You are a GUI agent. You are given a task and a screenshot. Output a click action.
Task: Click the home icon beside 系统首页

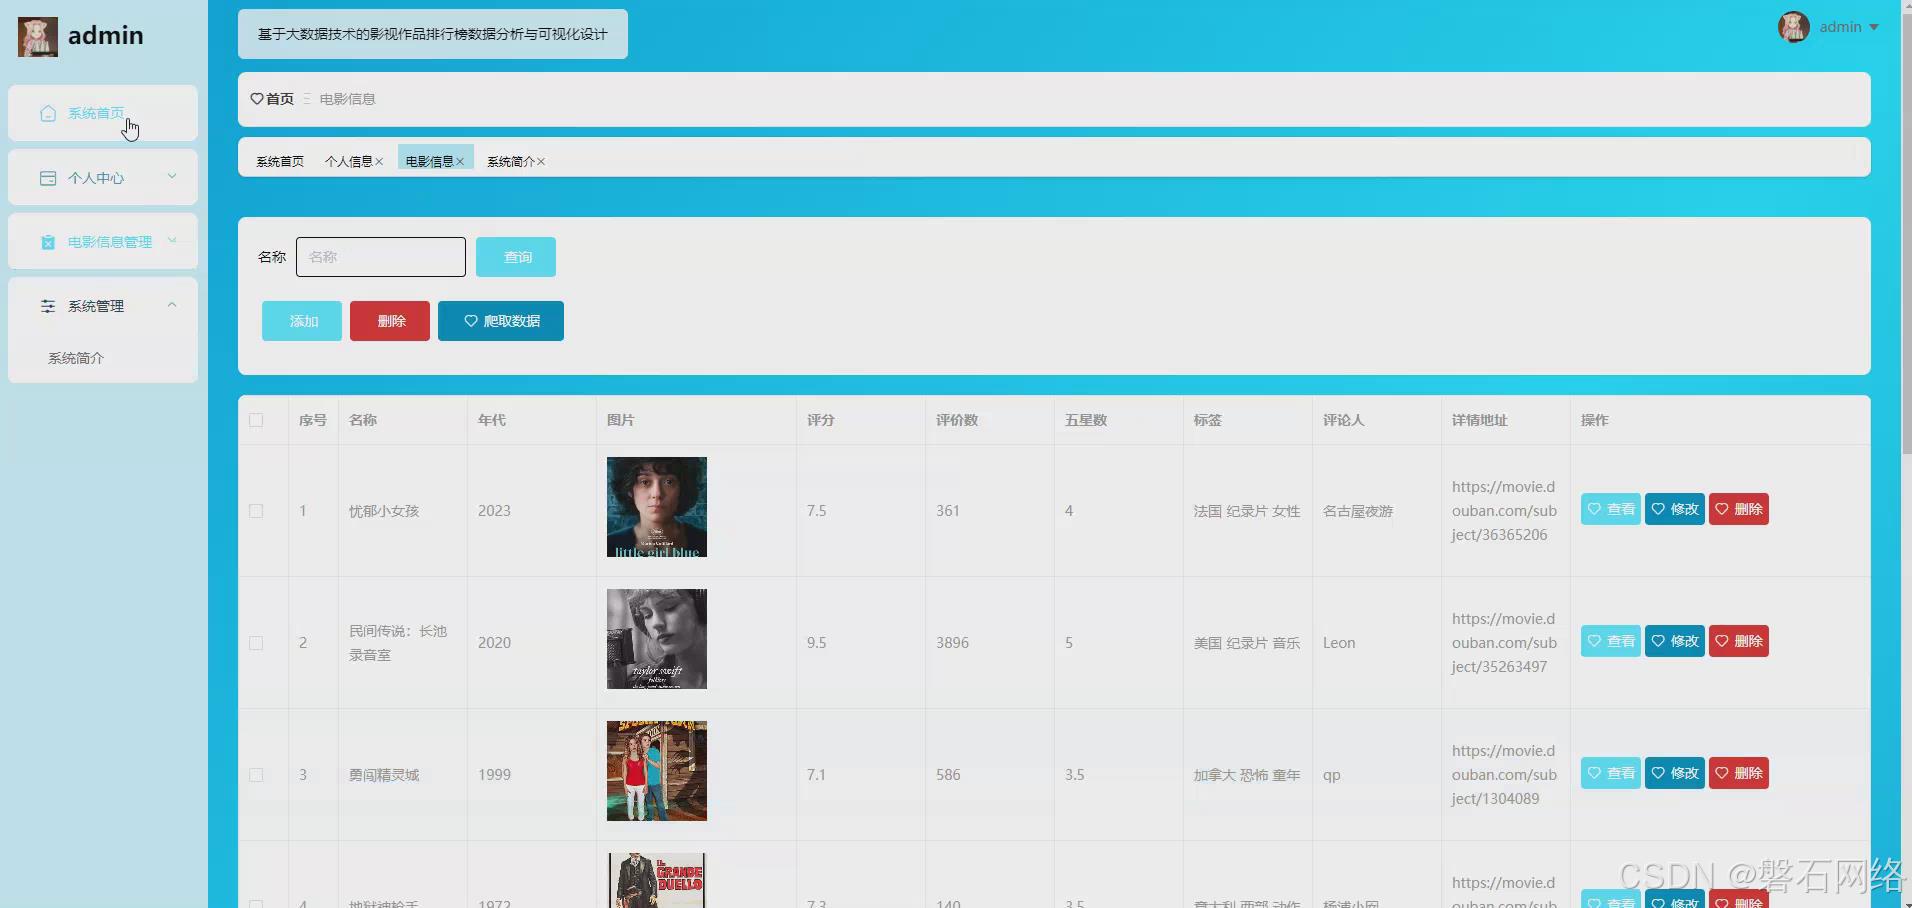click(48, 113)
